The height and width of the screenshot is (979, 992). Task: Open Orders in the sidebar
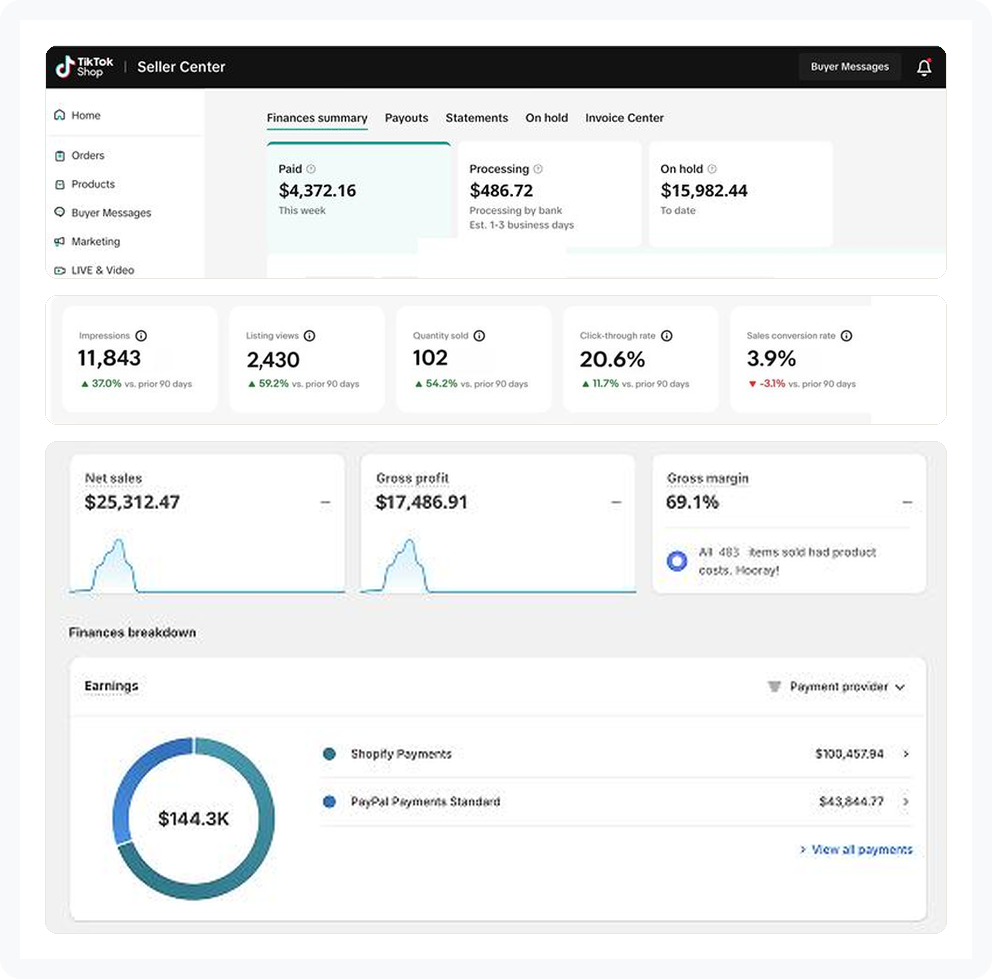pyautogui.click(x=88, y=156)
